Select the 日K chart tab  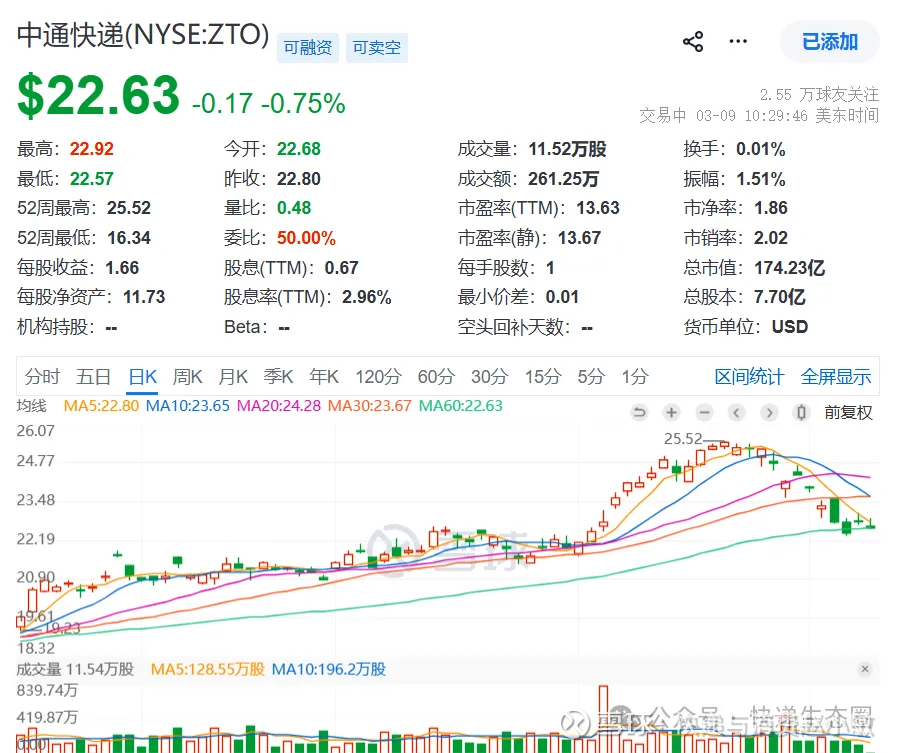143,376
